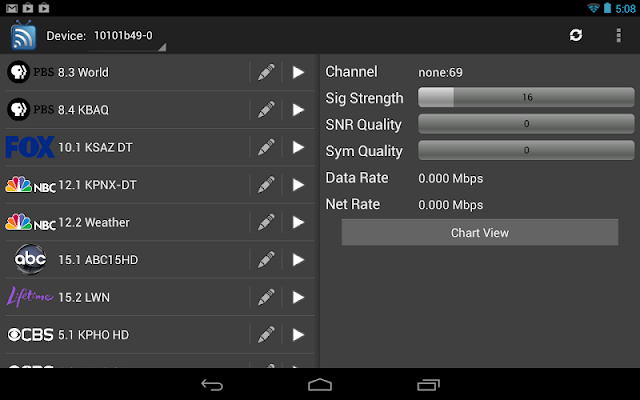Image resolution: width=640 pixels, height=400 pixels.
Task: Play the 5.1 KPHO HD channel
Action: (x=298, y=335)
